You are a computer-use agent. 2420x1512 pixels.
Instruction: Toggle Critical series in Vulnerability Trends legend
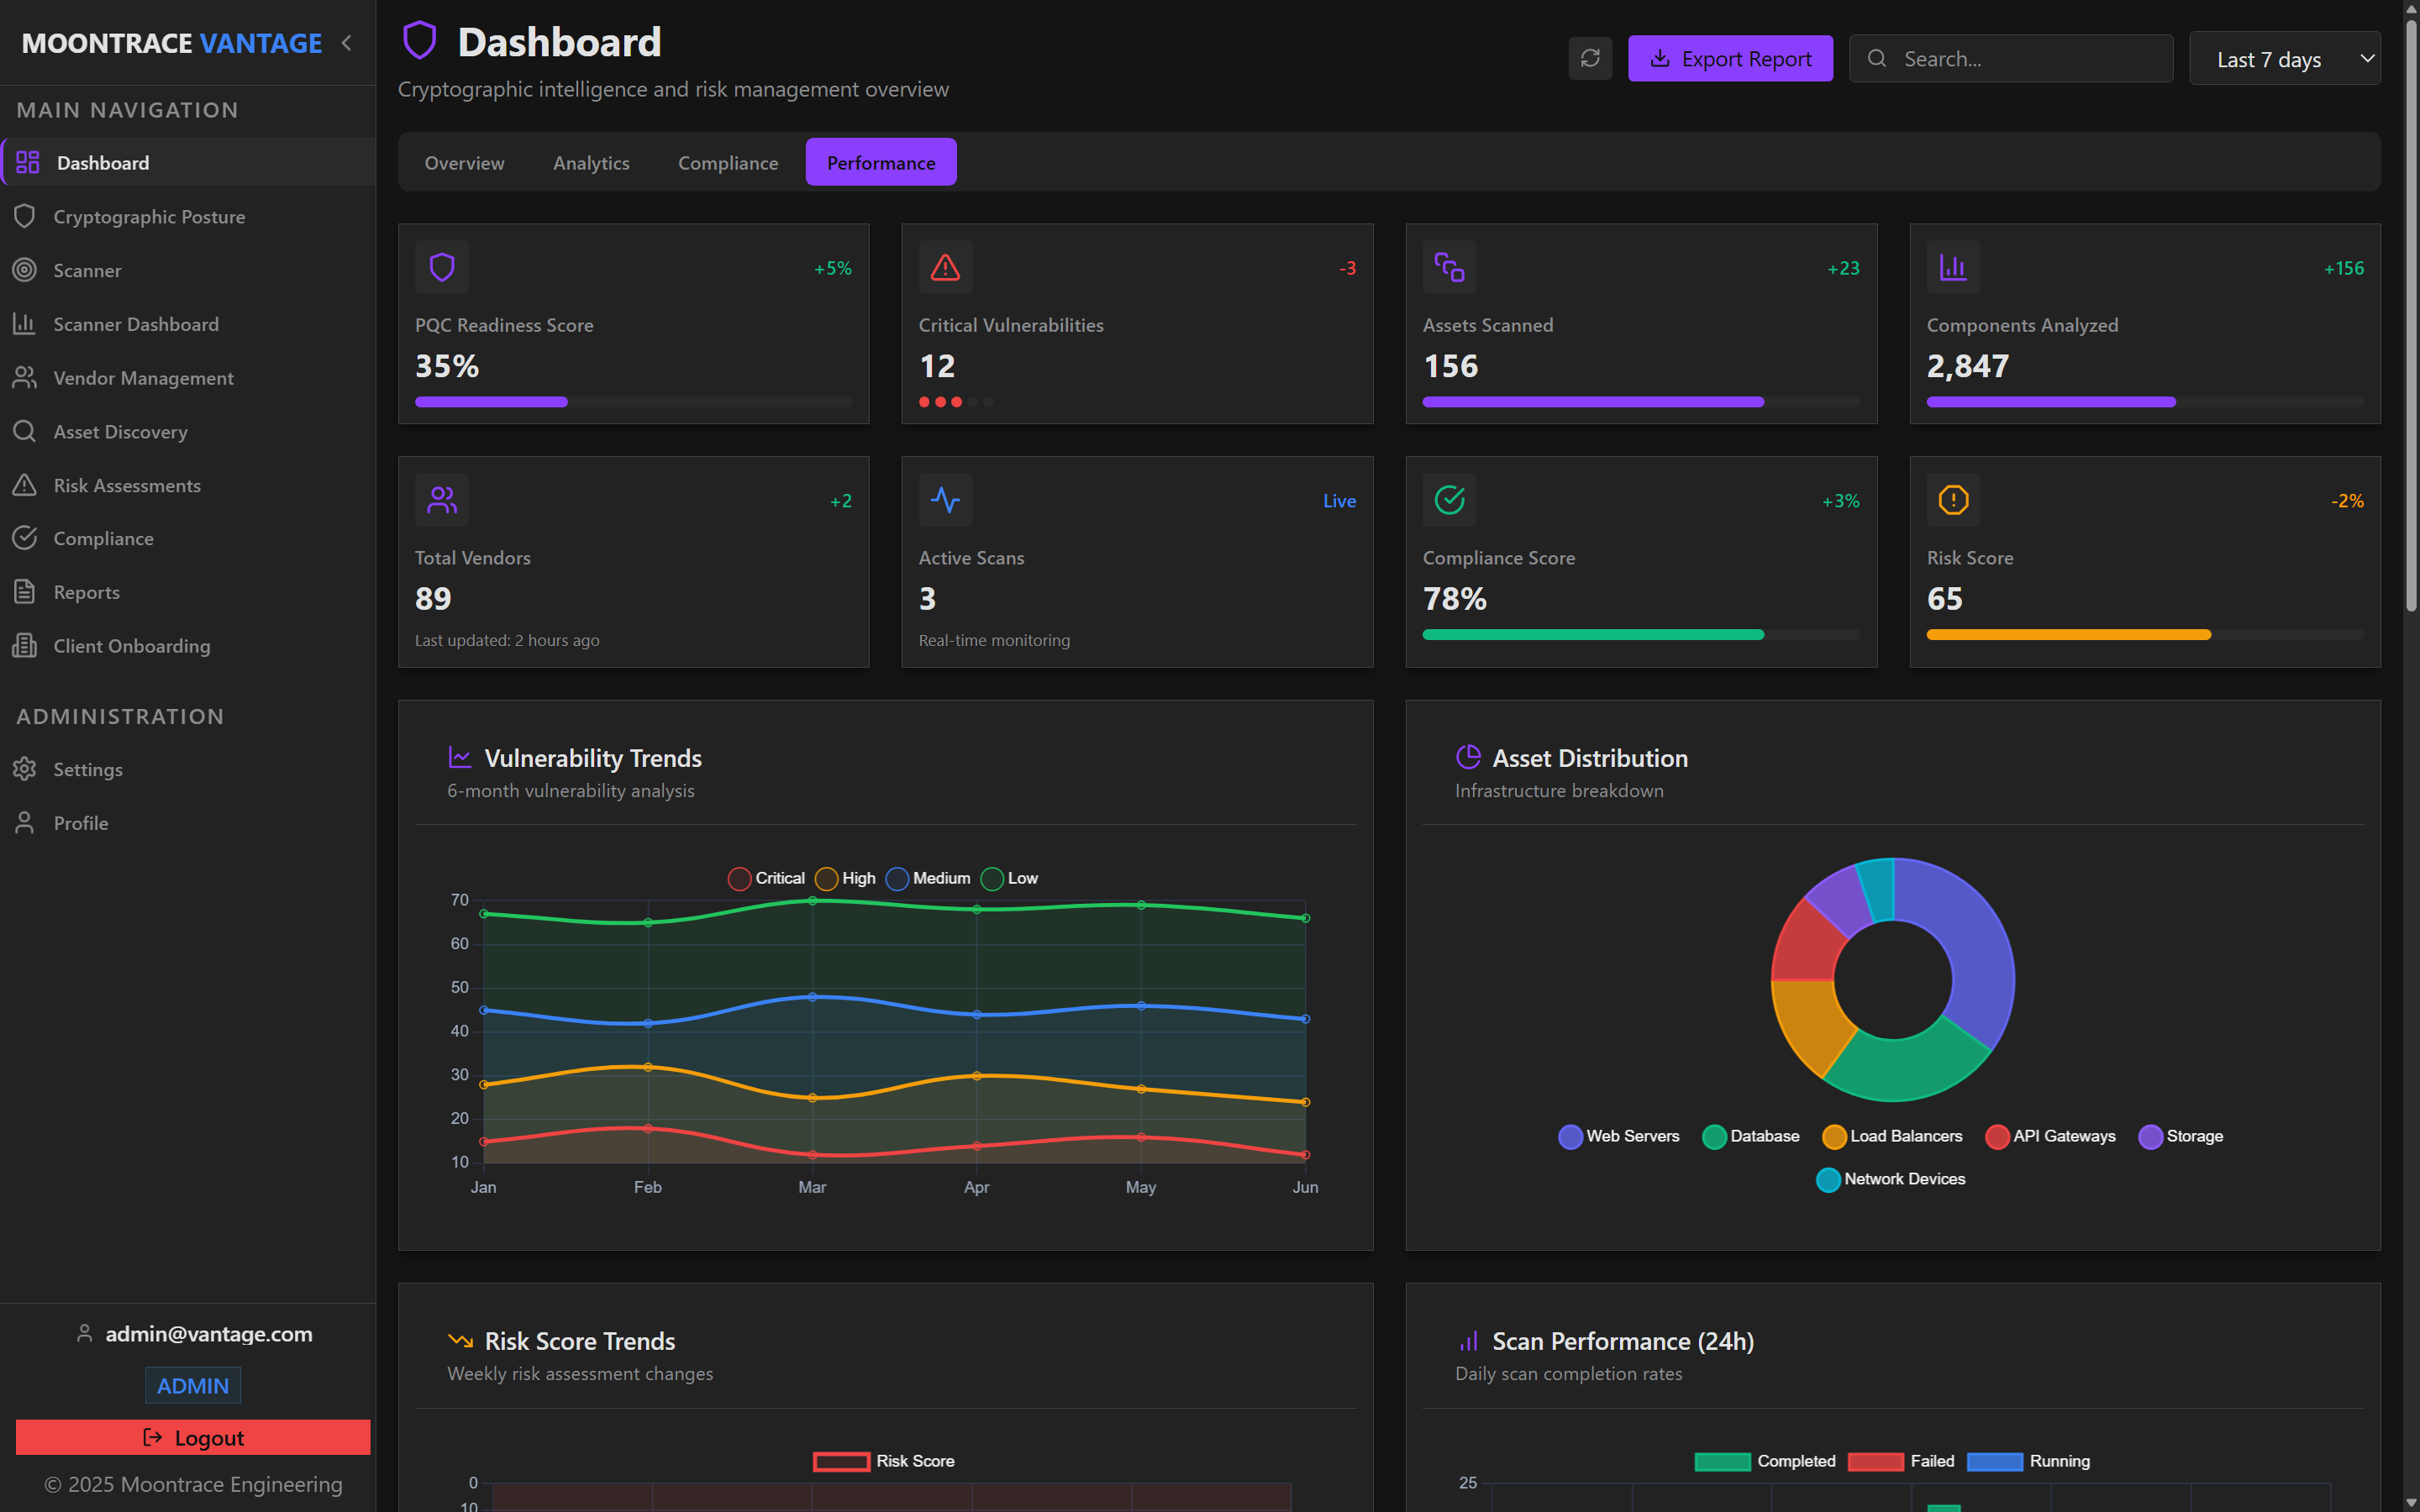click(766, 878)
